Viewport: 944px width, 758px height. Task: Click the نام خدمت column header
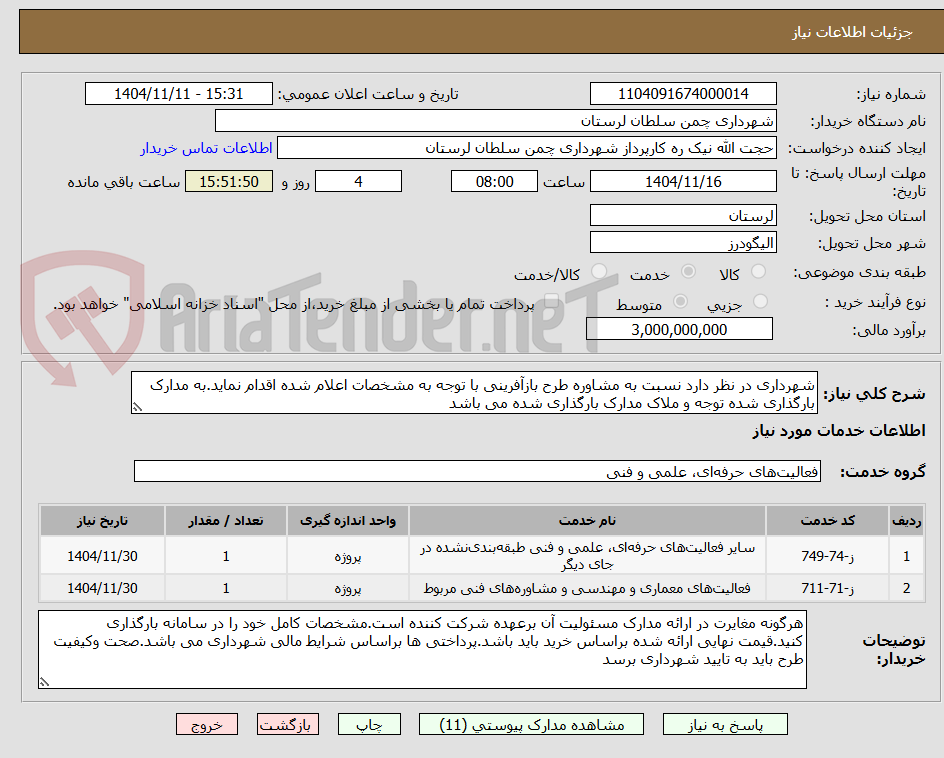coord(587,521)
